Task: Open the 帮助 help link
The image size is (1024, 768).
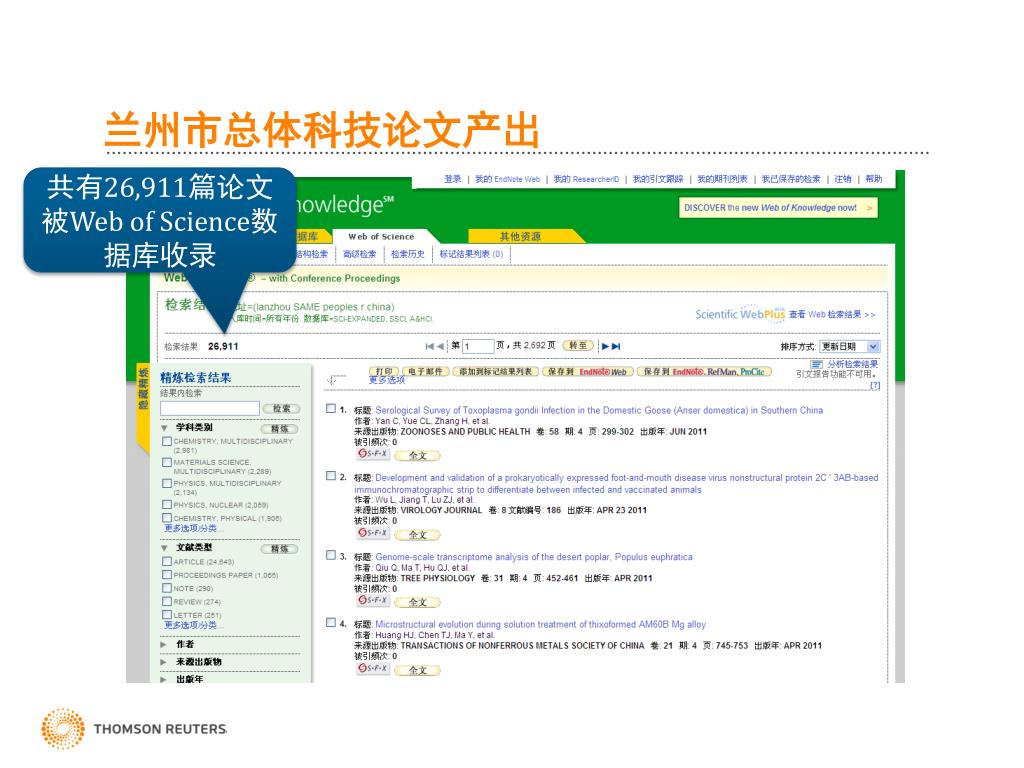Action: click(x=874, y=179)
